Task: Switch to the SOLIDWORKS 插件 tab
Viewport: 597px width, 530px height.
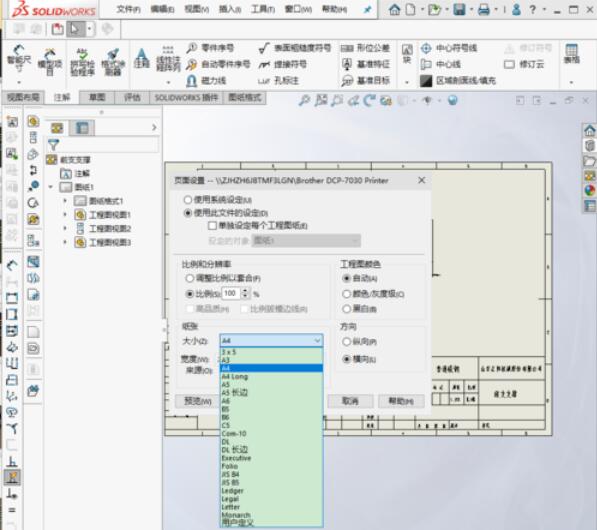Action: click(186, 98)
